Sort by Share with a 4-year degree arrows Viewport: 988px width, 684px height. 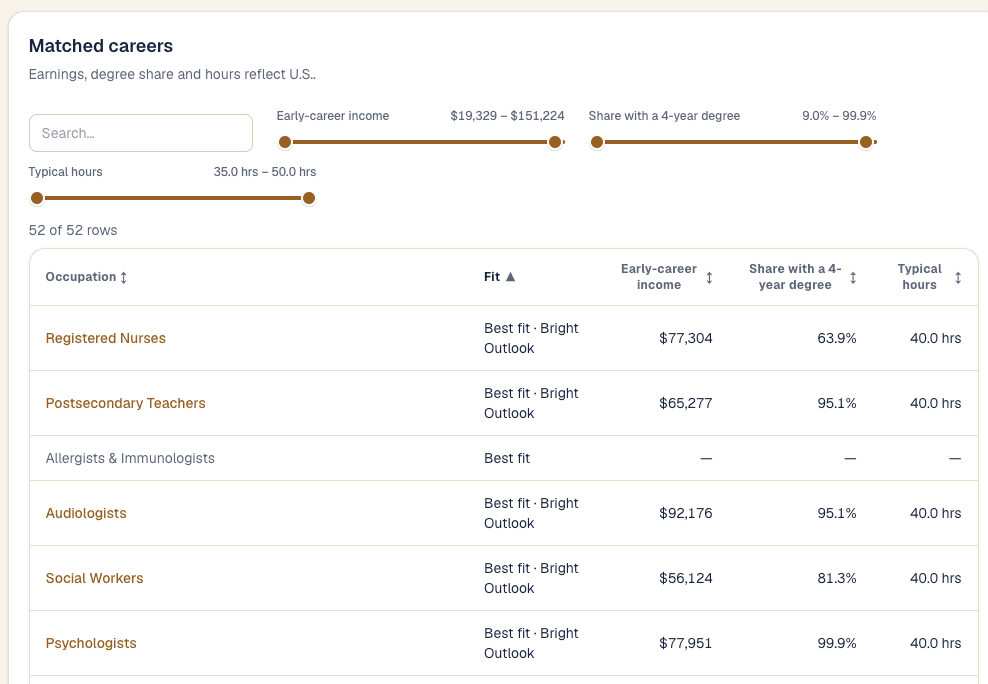853,278
